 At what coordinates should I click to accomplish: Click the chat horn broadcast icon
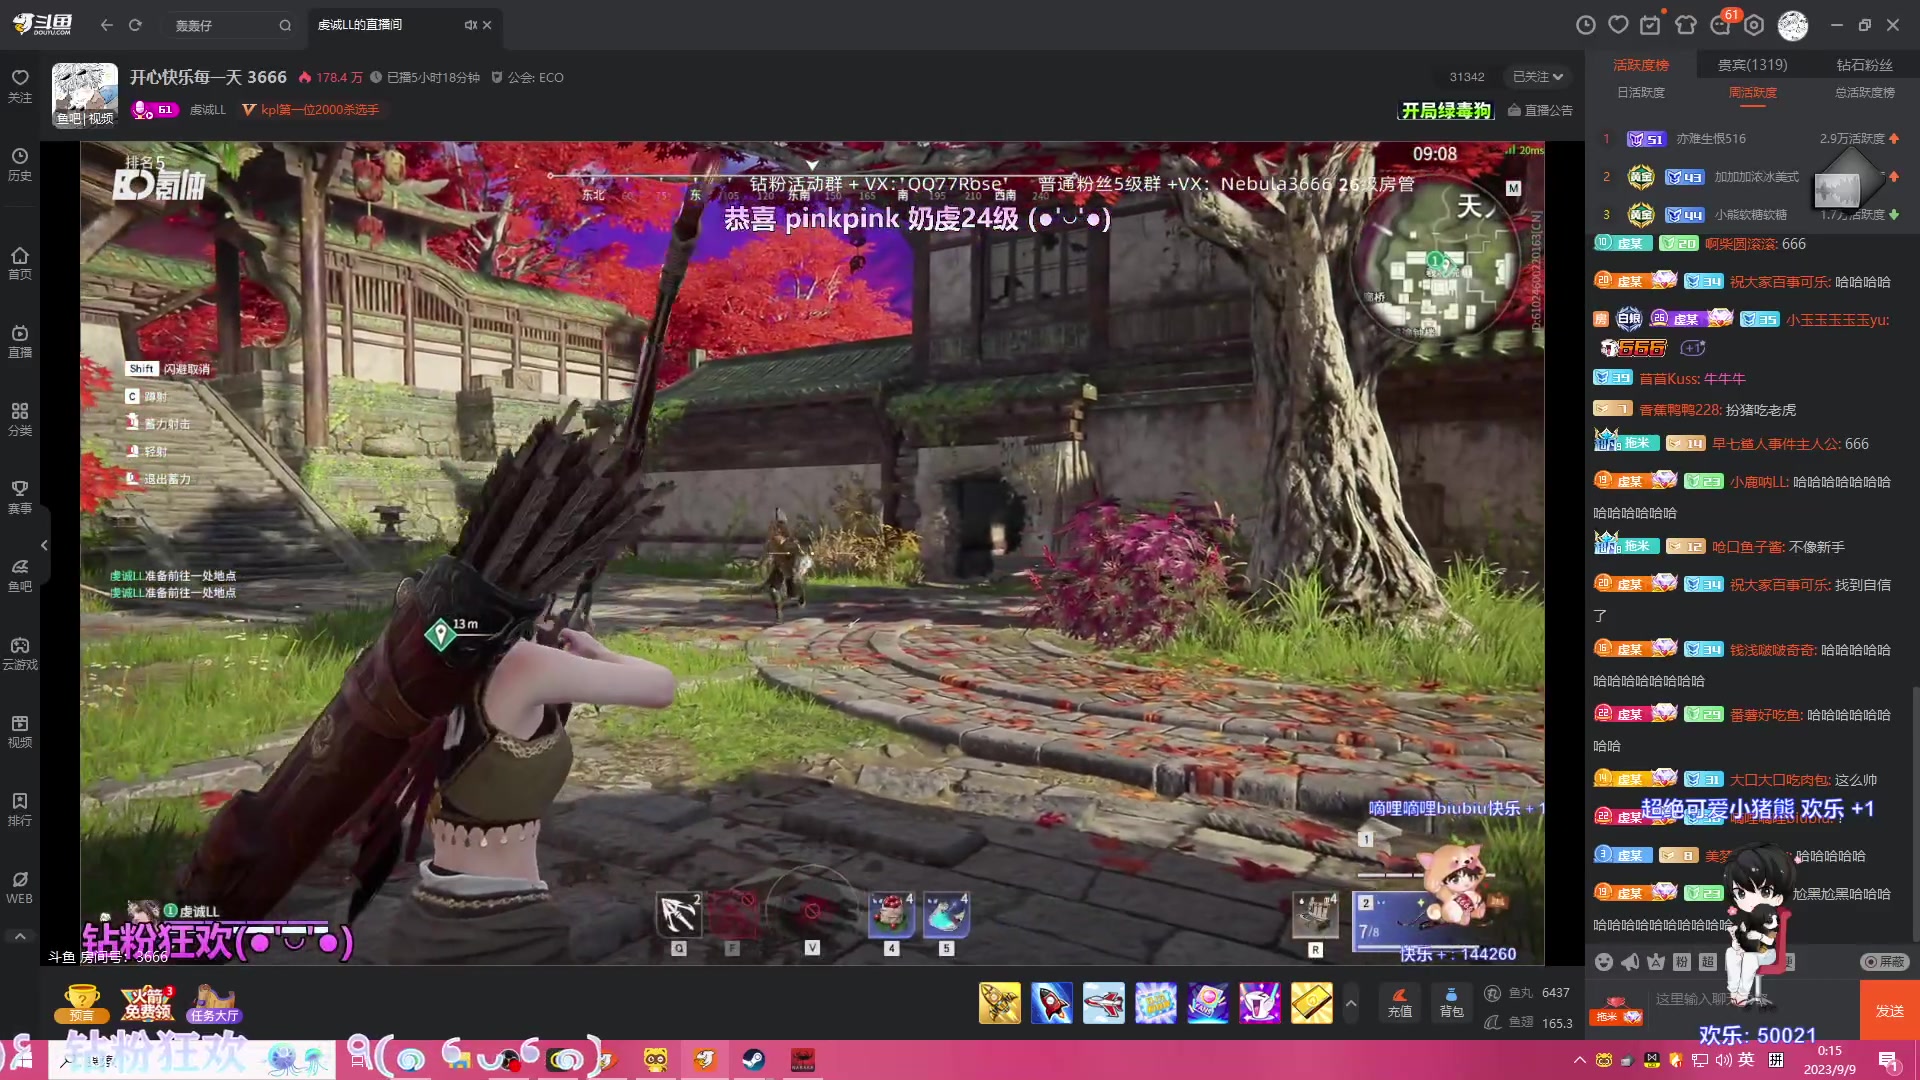pyautogui.click(x=1630, y=962)
